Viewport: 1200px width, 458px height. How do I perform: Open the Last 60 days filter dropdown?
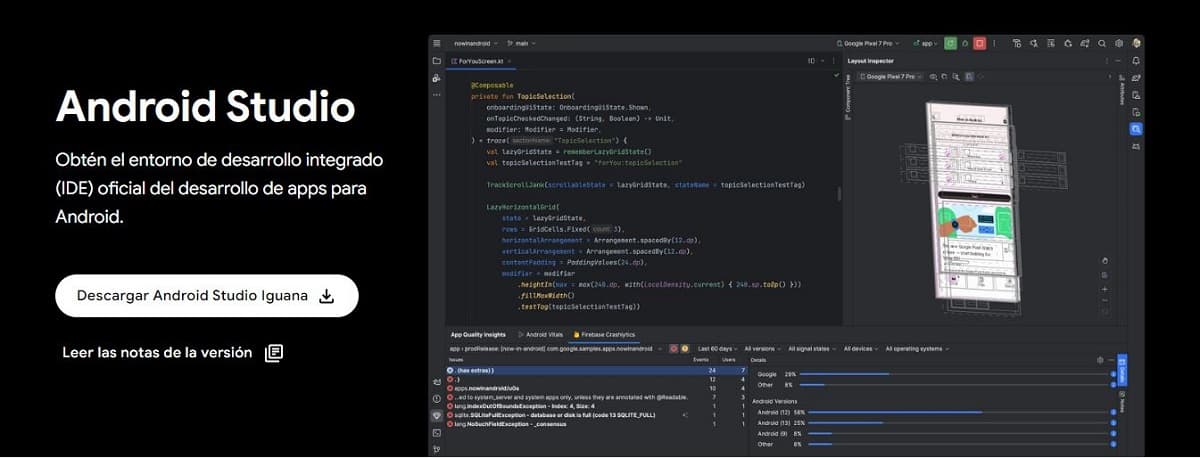[x=718, y=349]
